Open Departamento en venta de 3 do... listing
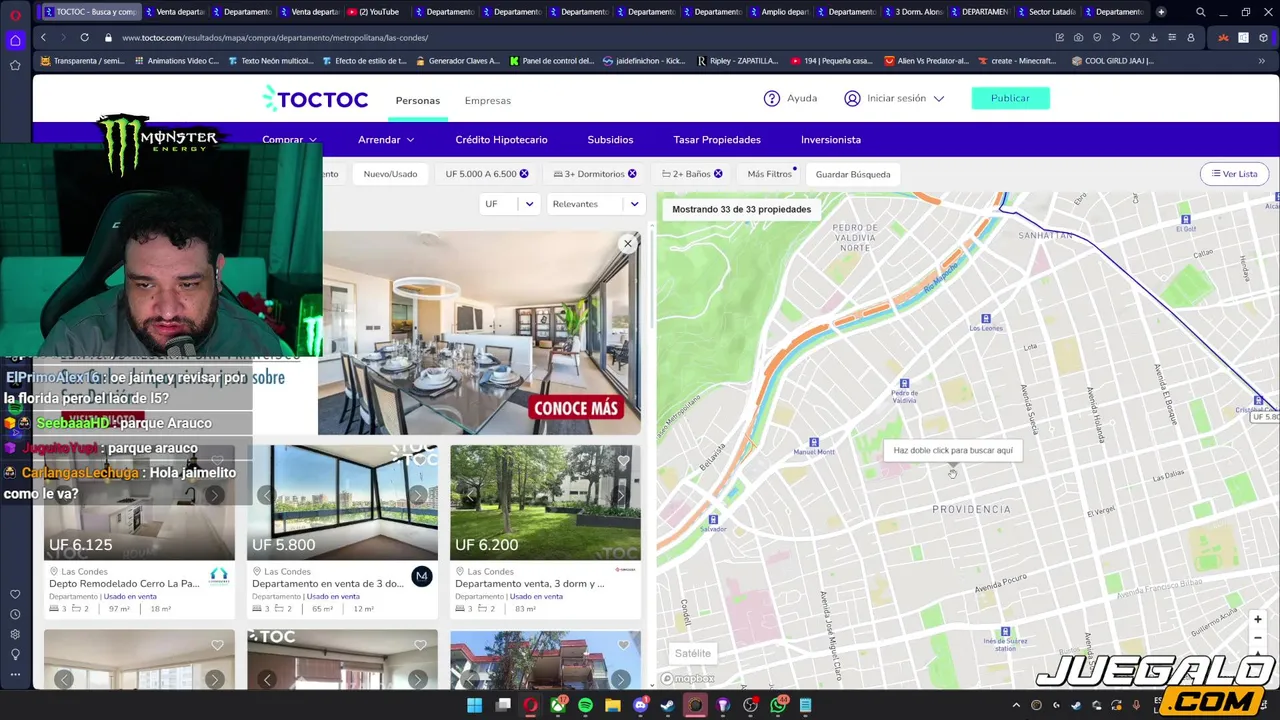The image size is (1280, 720). coord(328,583)
